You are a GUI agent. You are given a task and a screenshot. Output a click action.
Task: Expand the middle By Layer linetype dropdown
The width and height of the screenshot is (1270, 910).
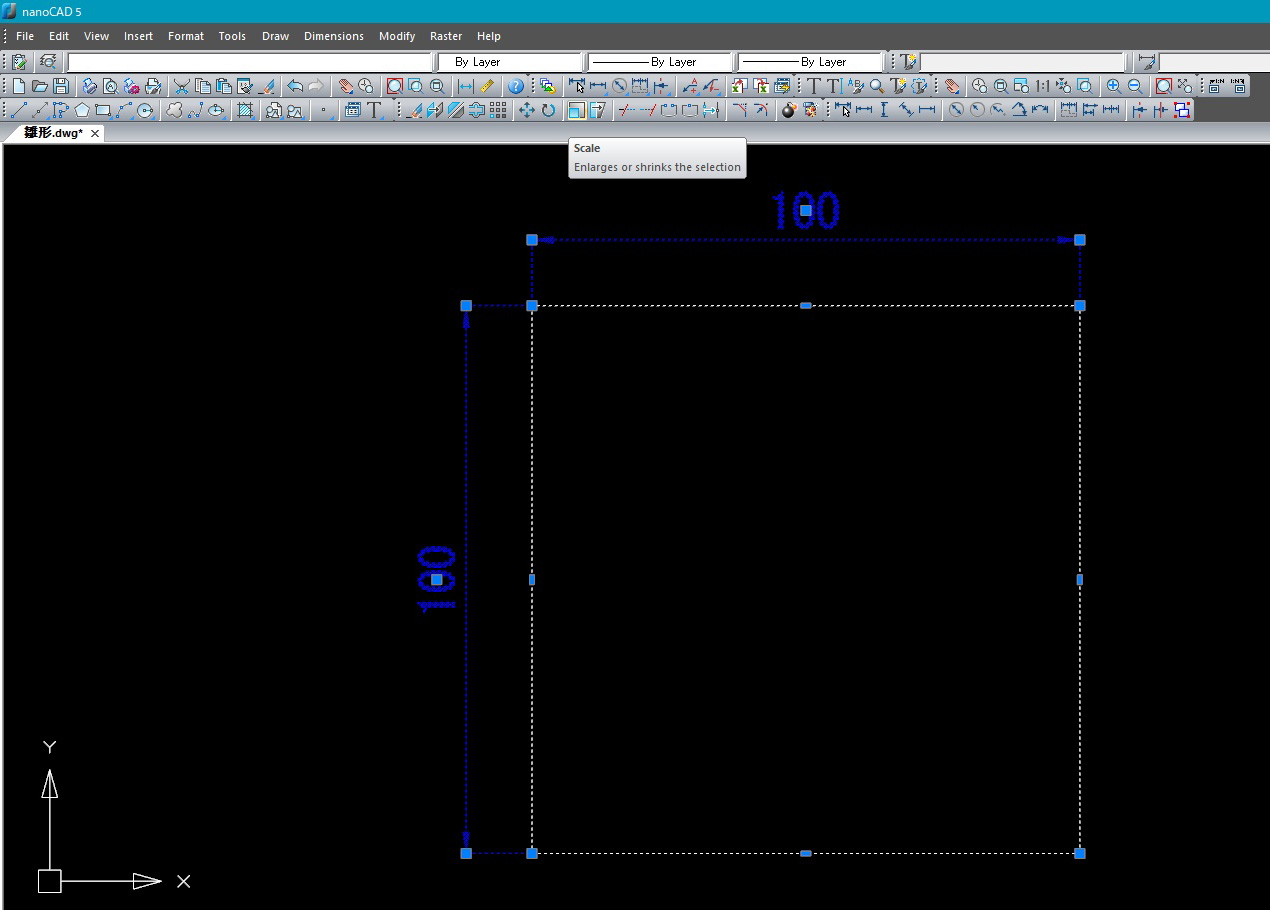coord(660,62)
